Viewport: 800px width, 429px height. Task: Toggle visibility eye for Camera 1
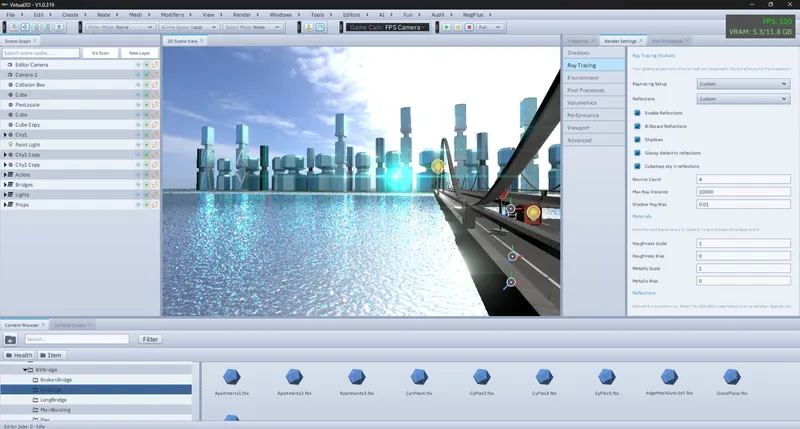pyautogui.click(x=138, y=75)
